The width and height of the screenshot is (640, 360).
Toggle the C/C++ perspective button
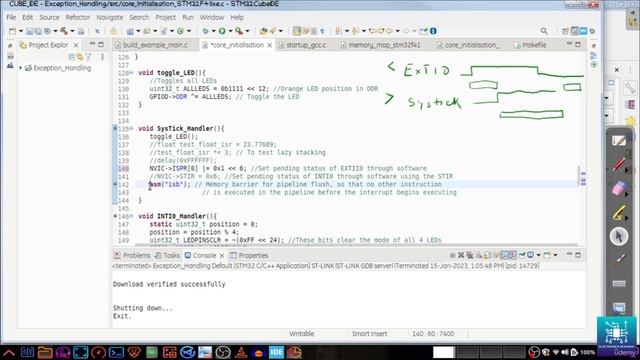[574, 31]
